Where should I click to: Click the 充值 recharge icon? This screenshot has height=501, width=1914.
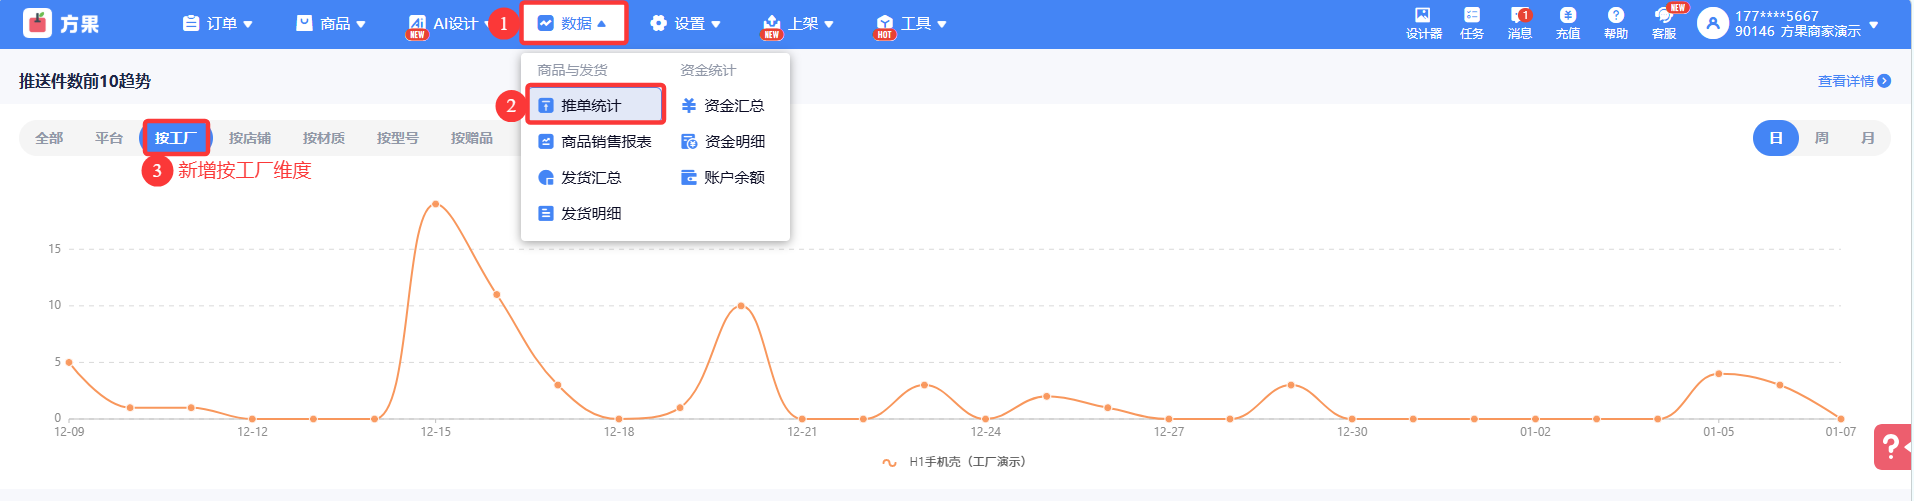pyautogui.click(x=1567, y=15)
